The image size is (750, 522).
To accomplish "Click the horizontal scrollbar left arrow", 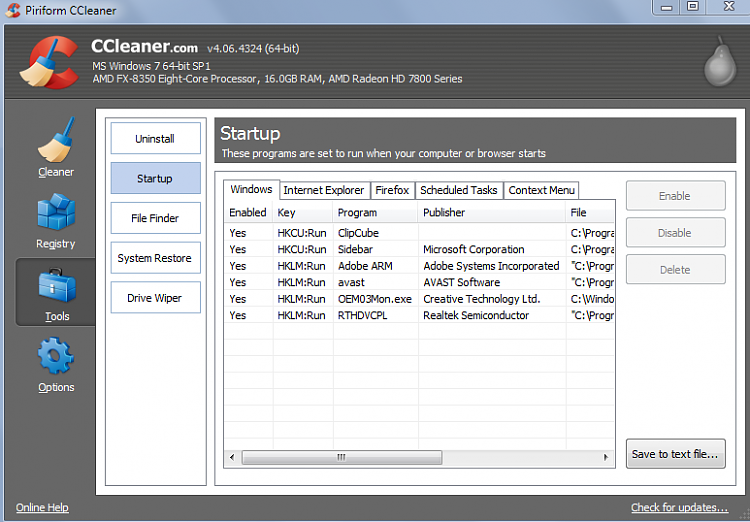I will coord(232,457).
